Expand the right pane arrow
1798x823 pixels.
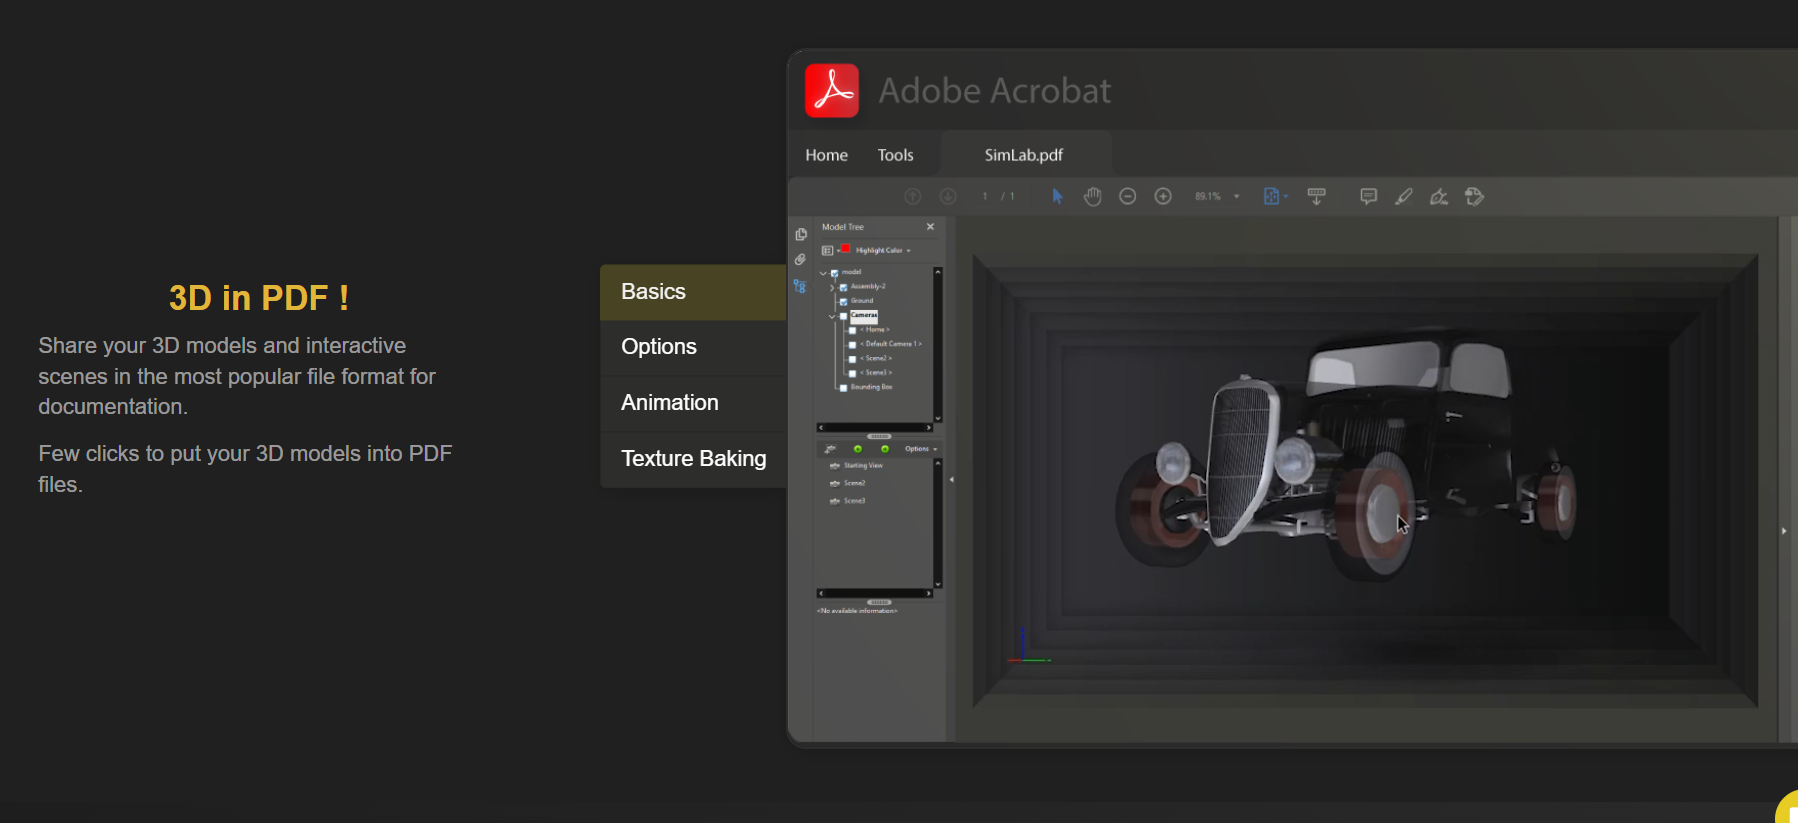[1784, 531]
